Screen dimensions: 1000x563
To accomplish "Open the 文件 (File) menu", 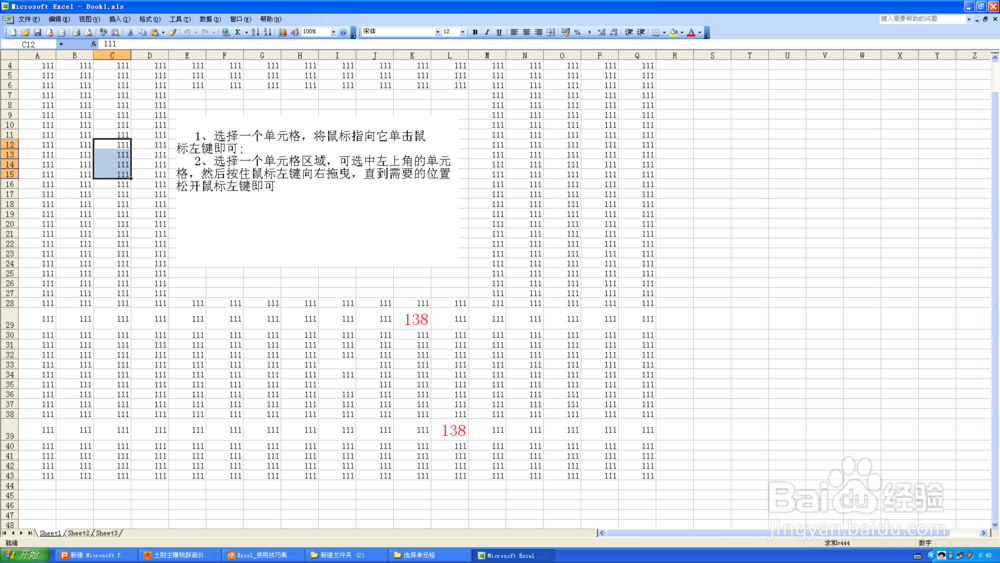I will pos(29,19).
